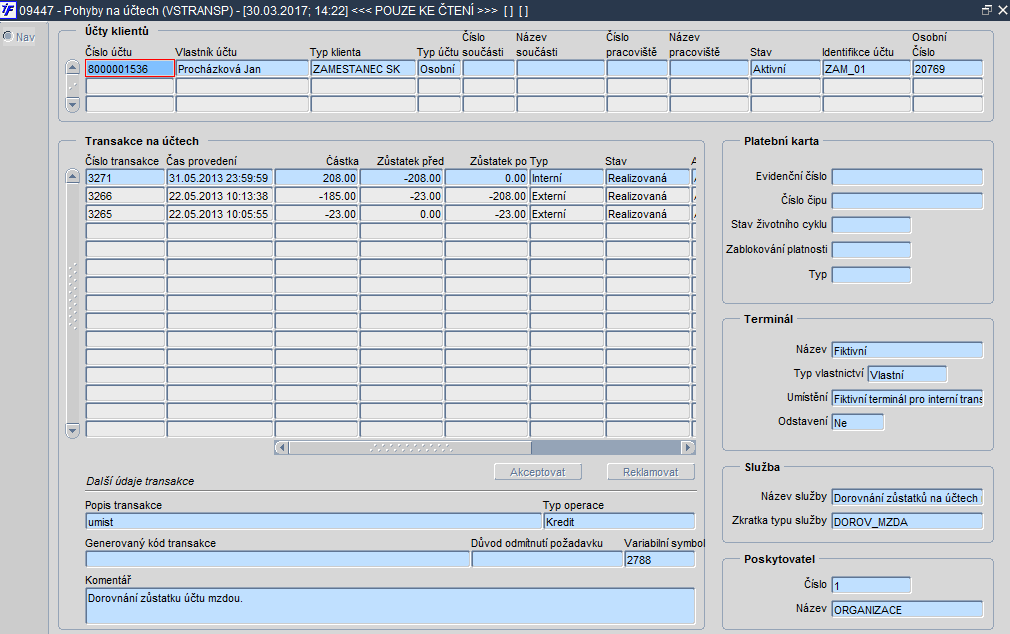This screenshot has height=634, width=1010.
Task: Click the Komentář text area
Action: tap(390, 605)
